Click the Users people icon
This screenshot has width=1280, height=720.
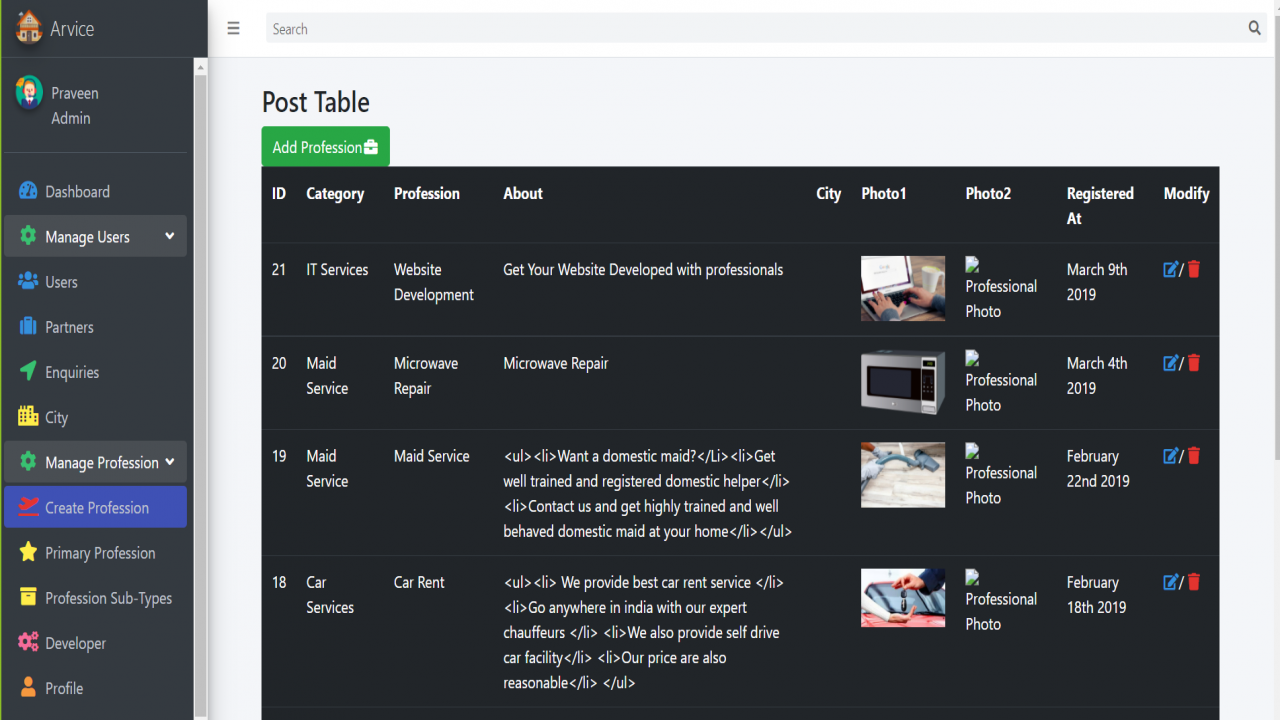pyautogui.click(x=28, y=282)
